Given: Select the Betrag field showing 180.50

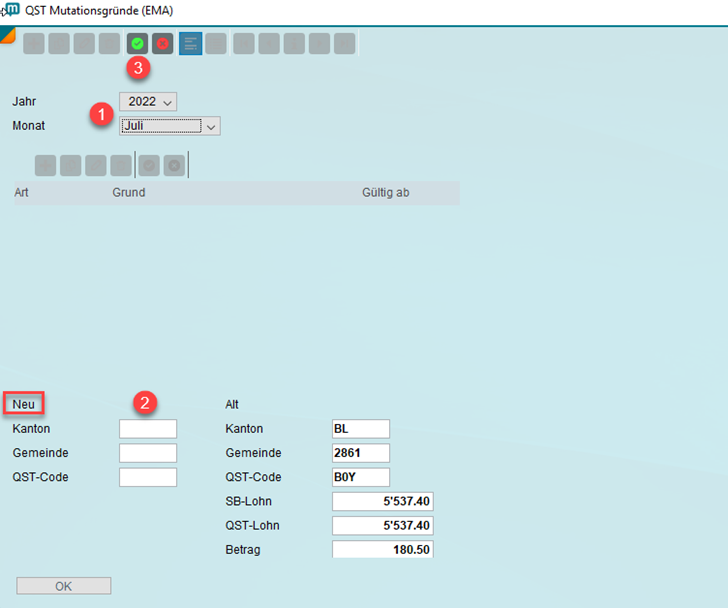Looking at the screenshot, I should 382,549.
